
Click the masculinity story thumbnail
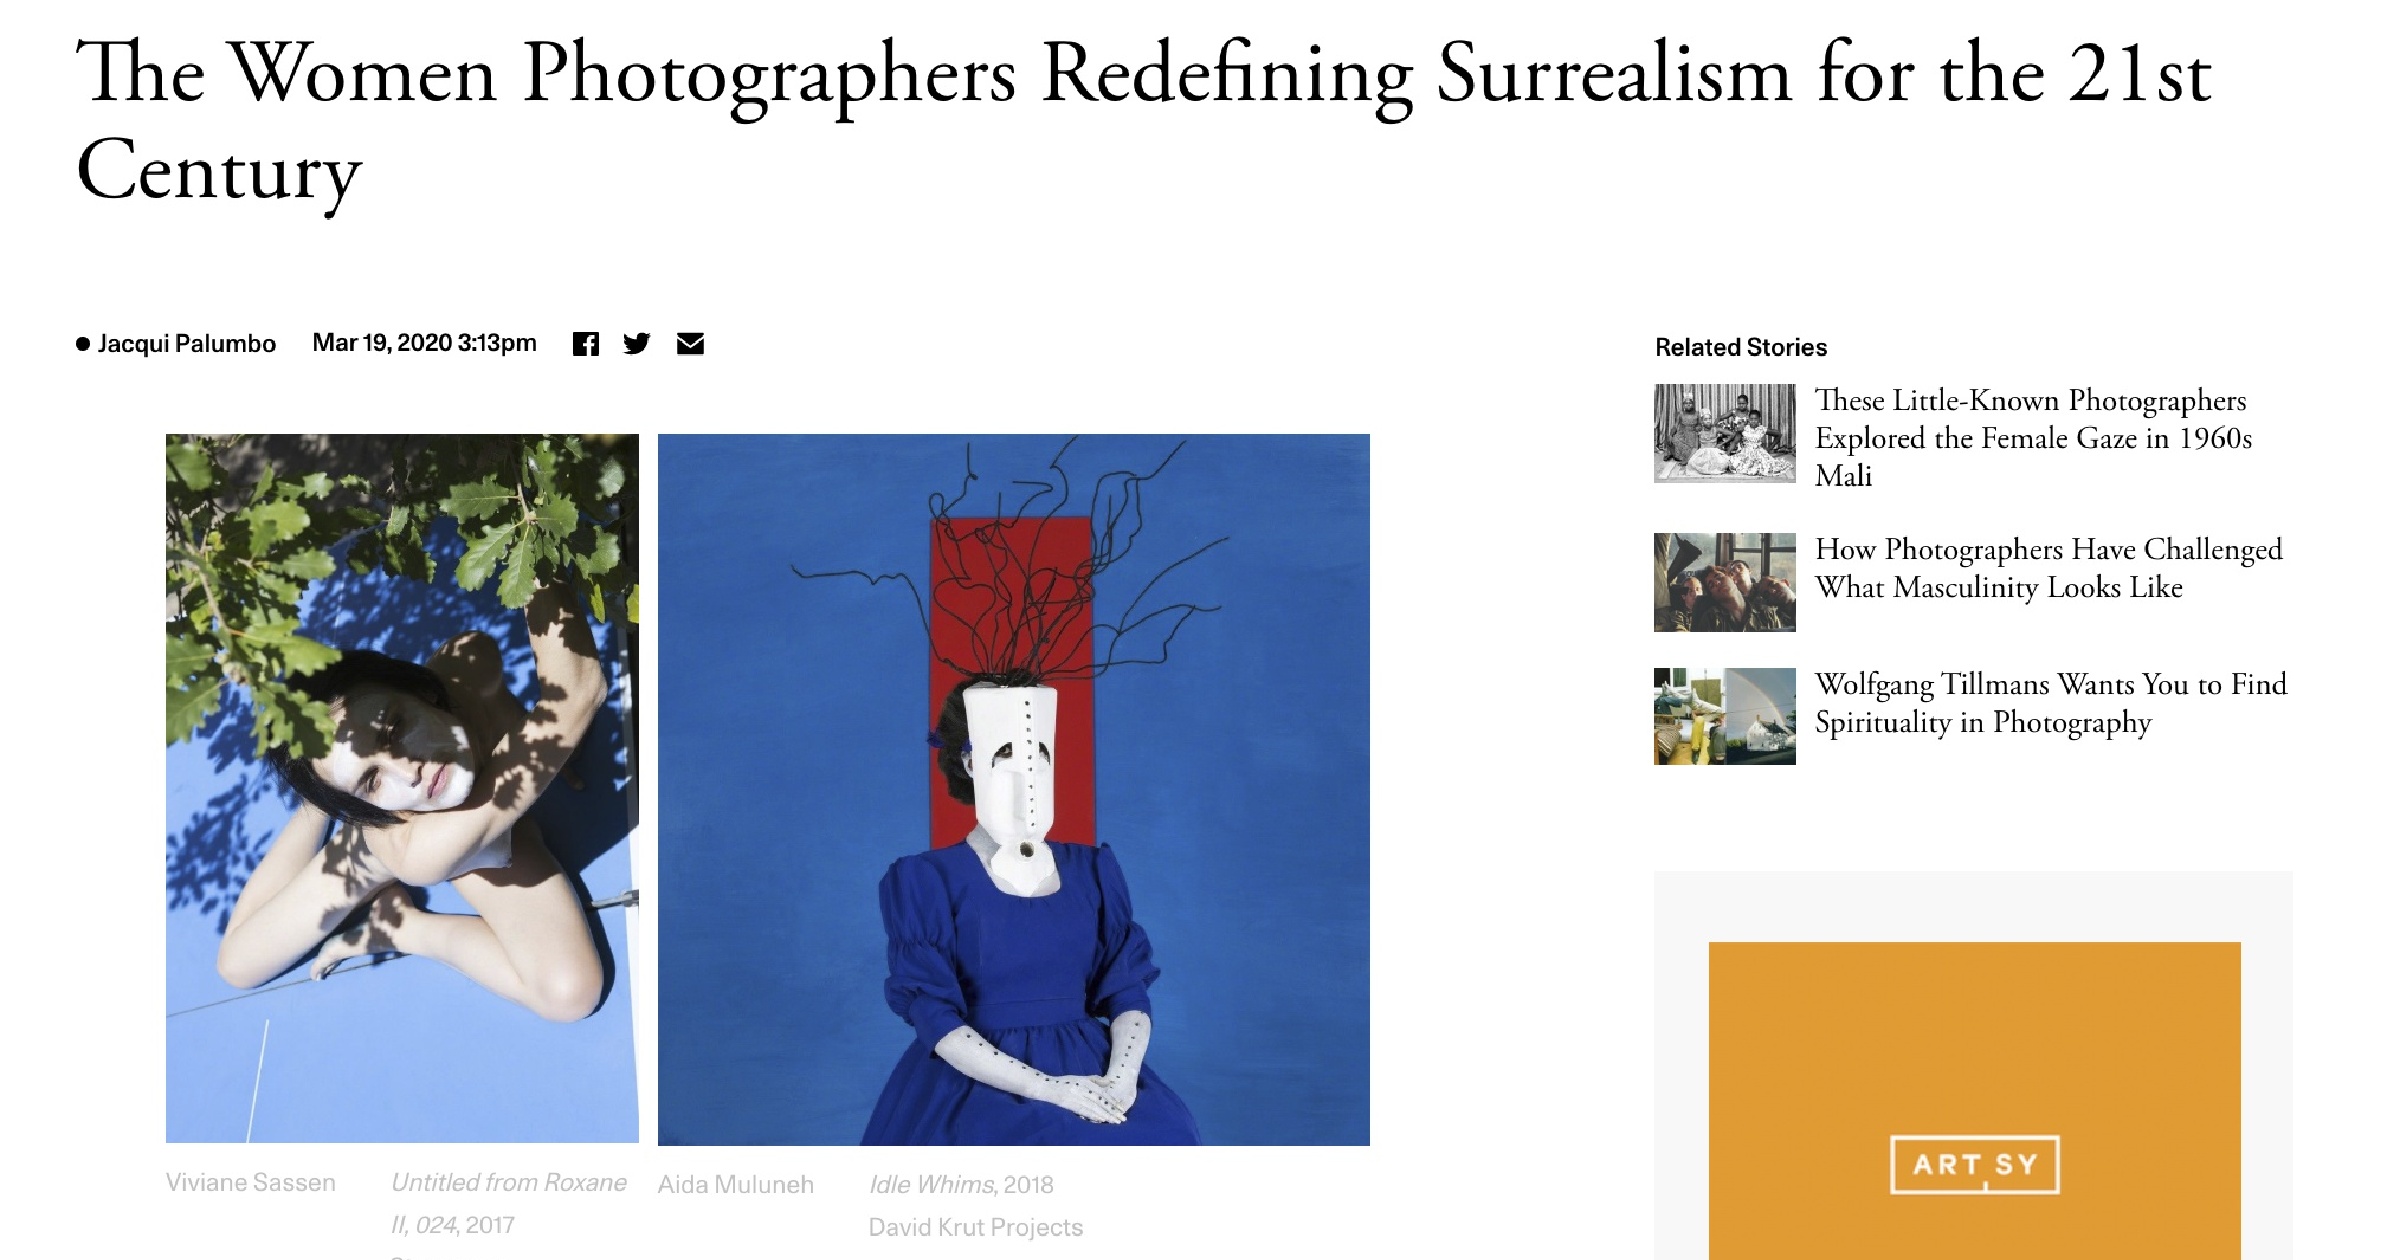(1725, 582)
